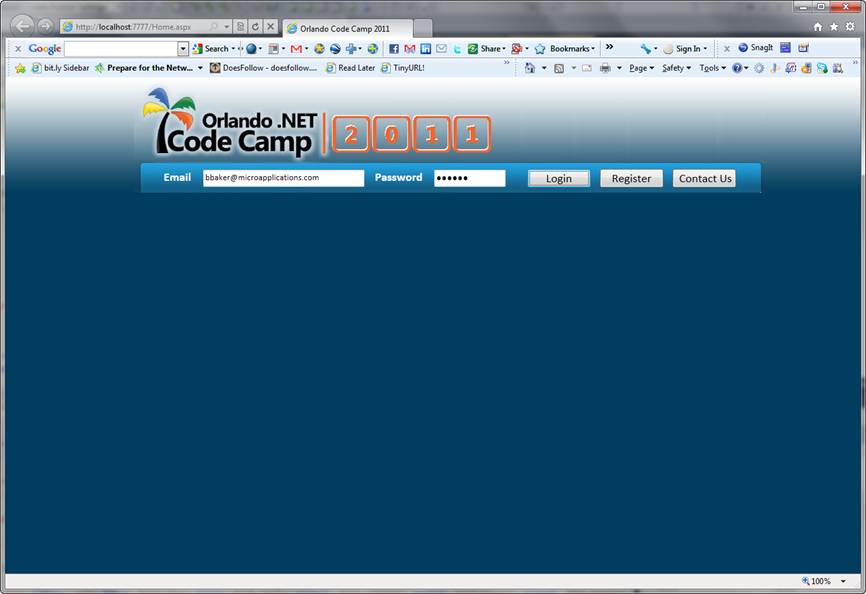Click into the Email input field
866x594 pixels.
[x=283, y=178]
